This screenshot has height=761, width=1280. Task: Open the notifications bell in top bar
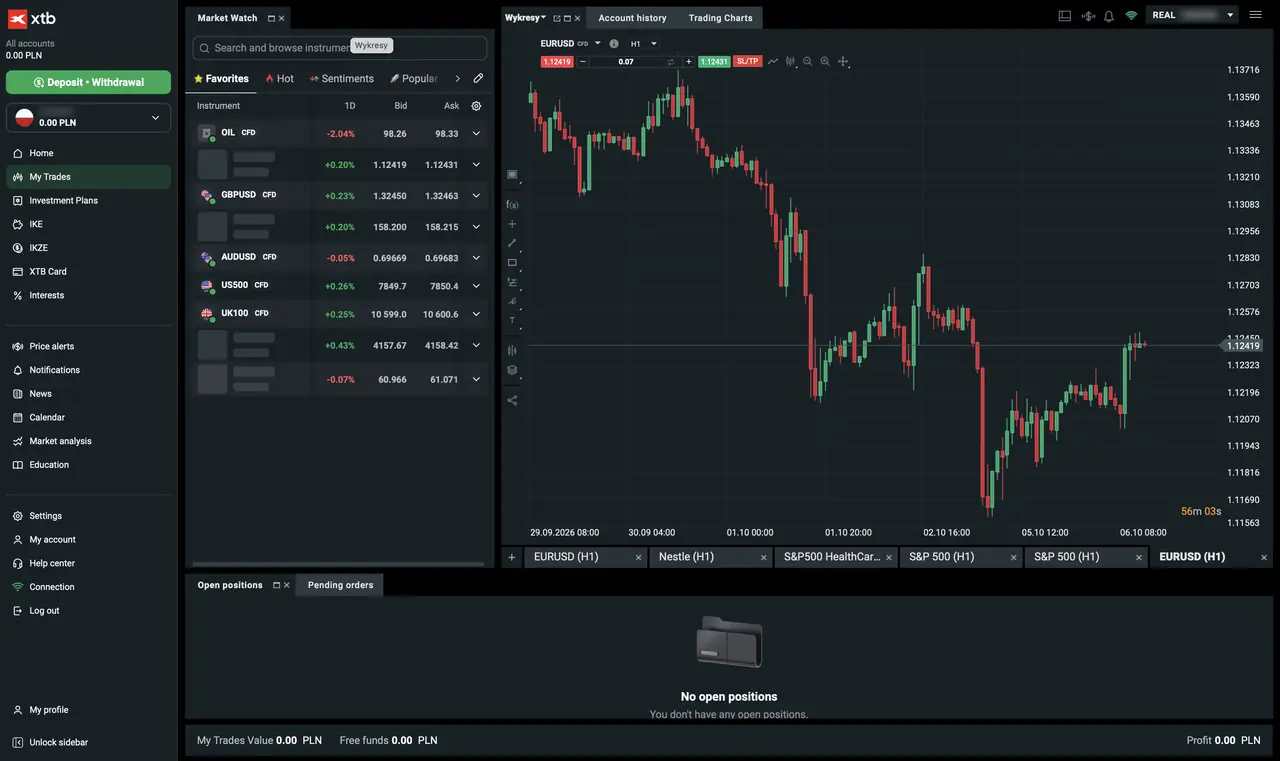click(x=1109, y=16)
